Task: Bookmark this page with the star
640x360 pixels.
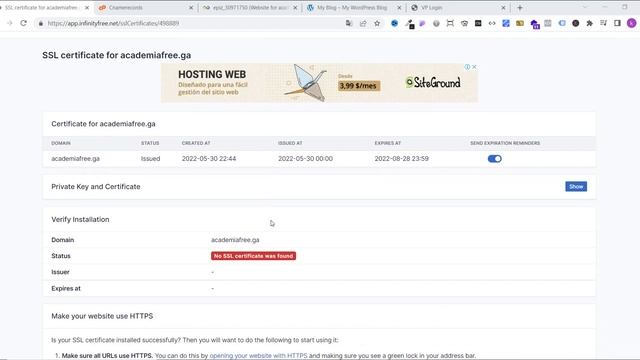Action: tap(377, 23)
